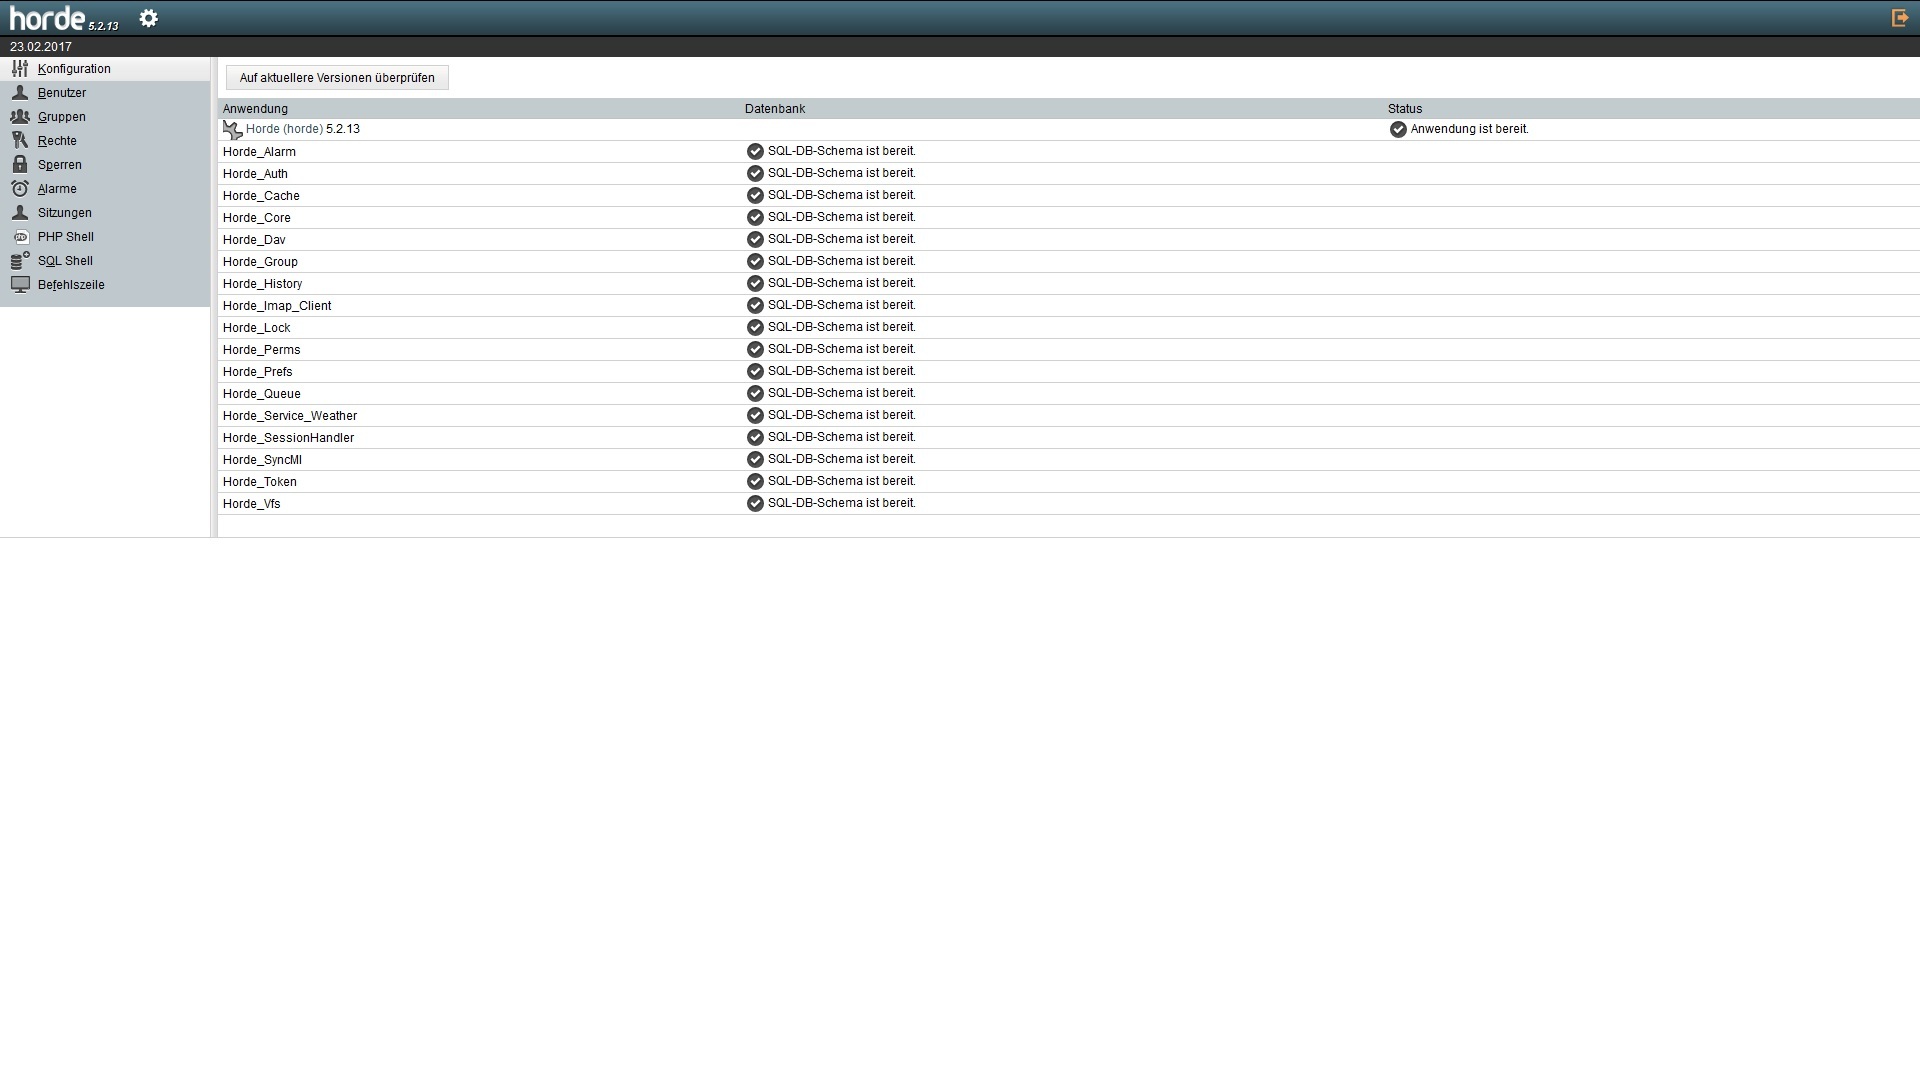Click the checkmark icon in Horde_Dav row

[x=755, y=239]
